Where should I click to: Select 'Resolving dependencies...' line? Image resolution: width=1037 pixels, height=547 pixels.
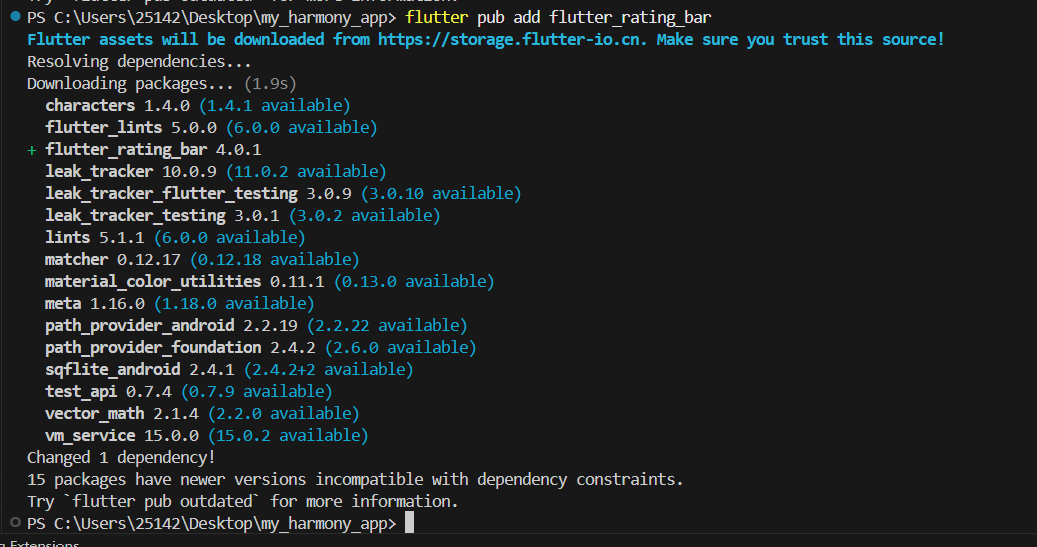(x=140, y=62)
